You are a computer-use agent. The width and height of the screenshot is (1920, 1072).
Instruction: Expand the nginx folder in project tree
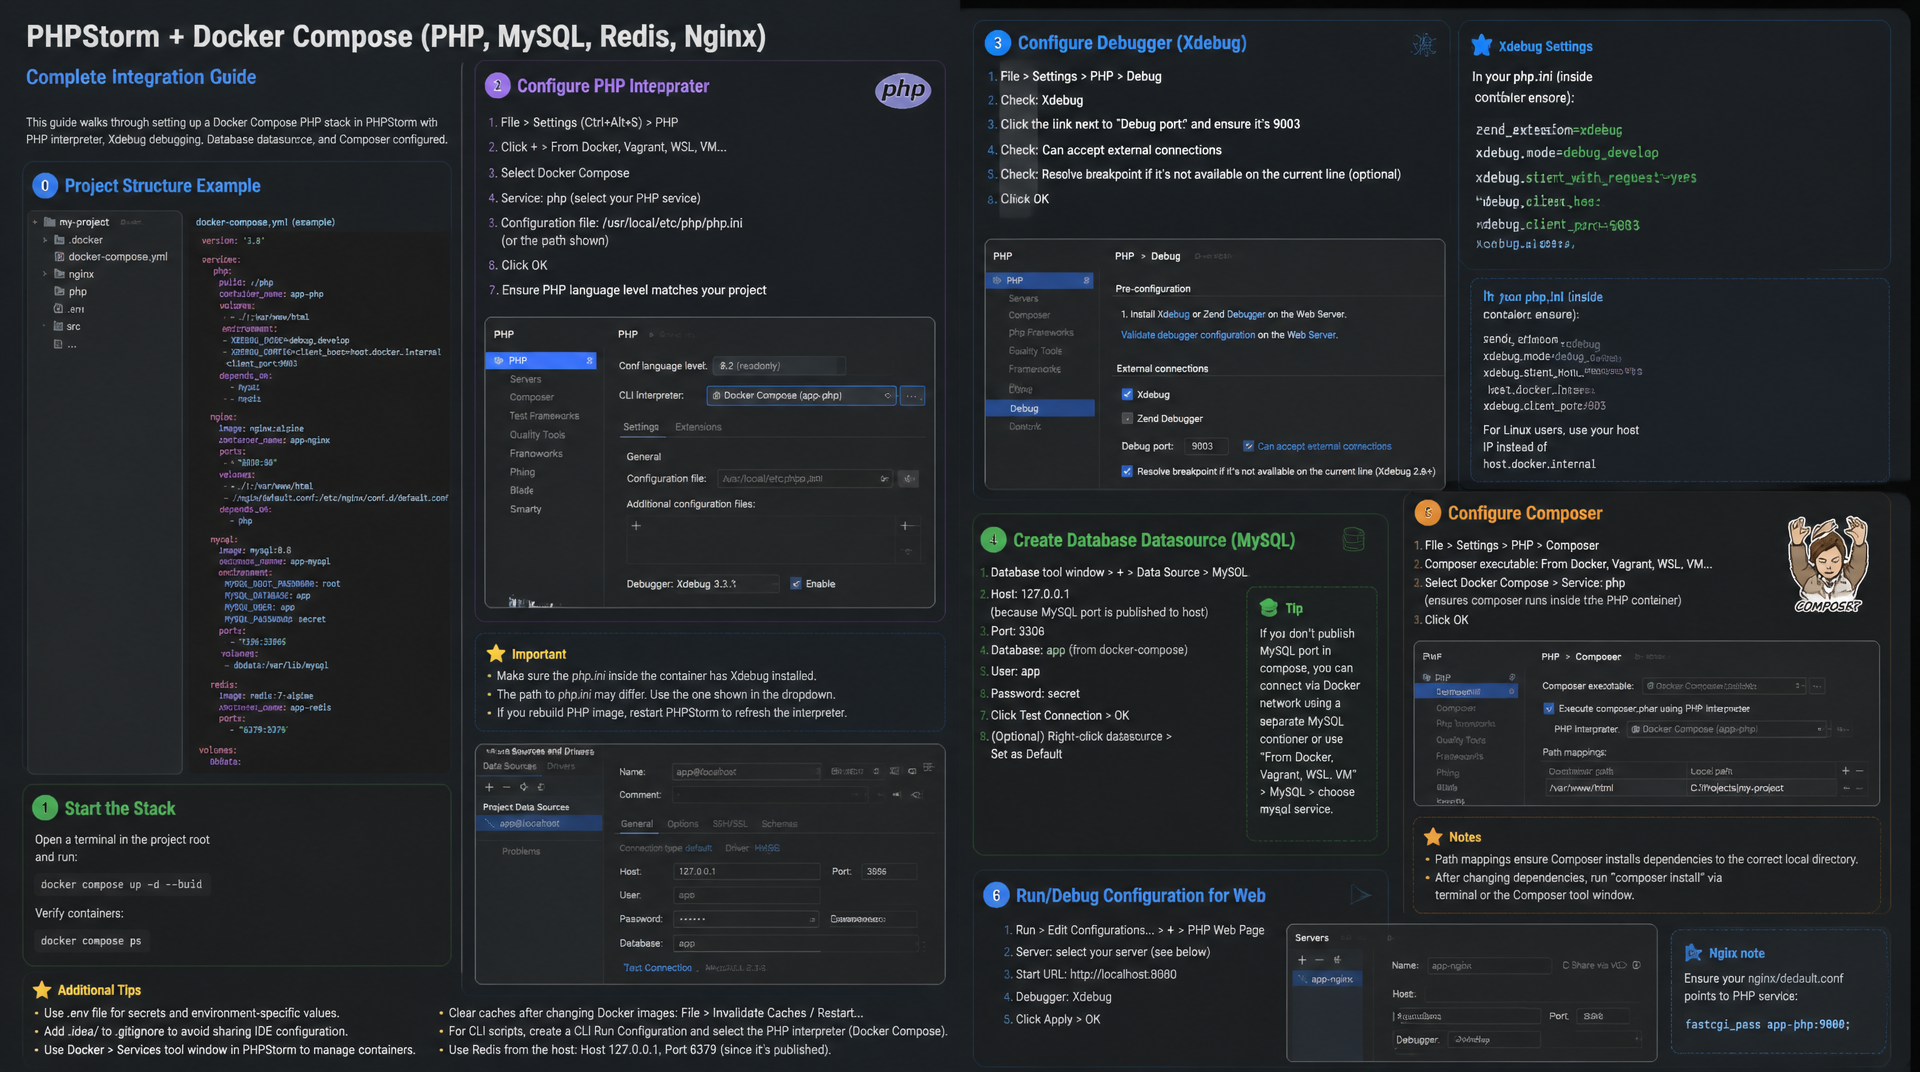pos(45,274)
